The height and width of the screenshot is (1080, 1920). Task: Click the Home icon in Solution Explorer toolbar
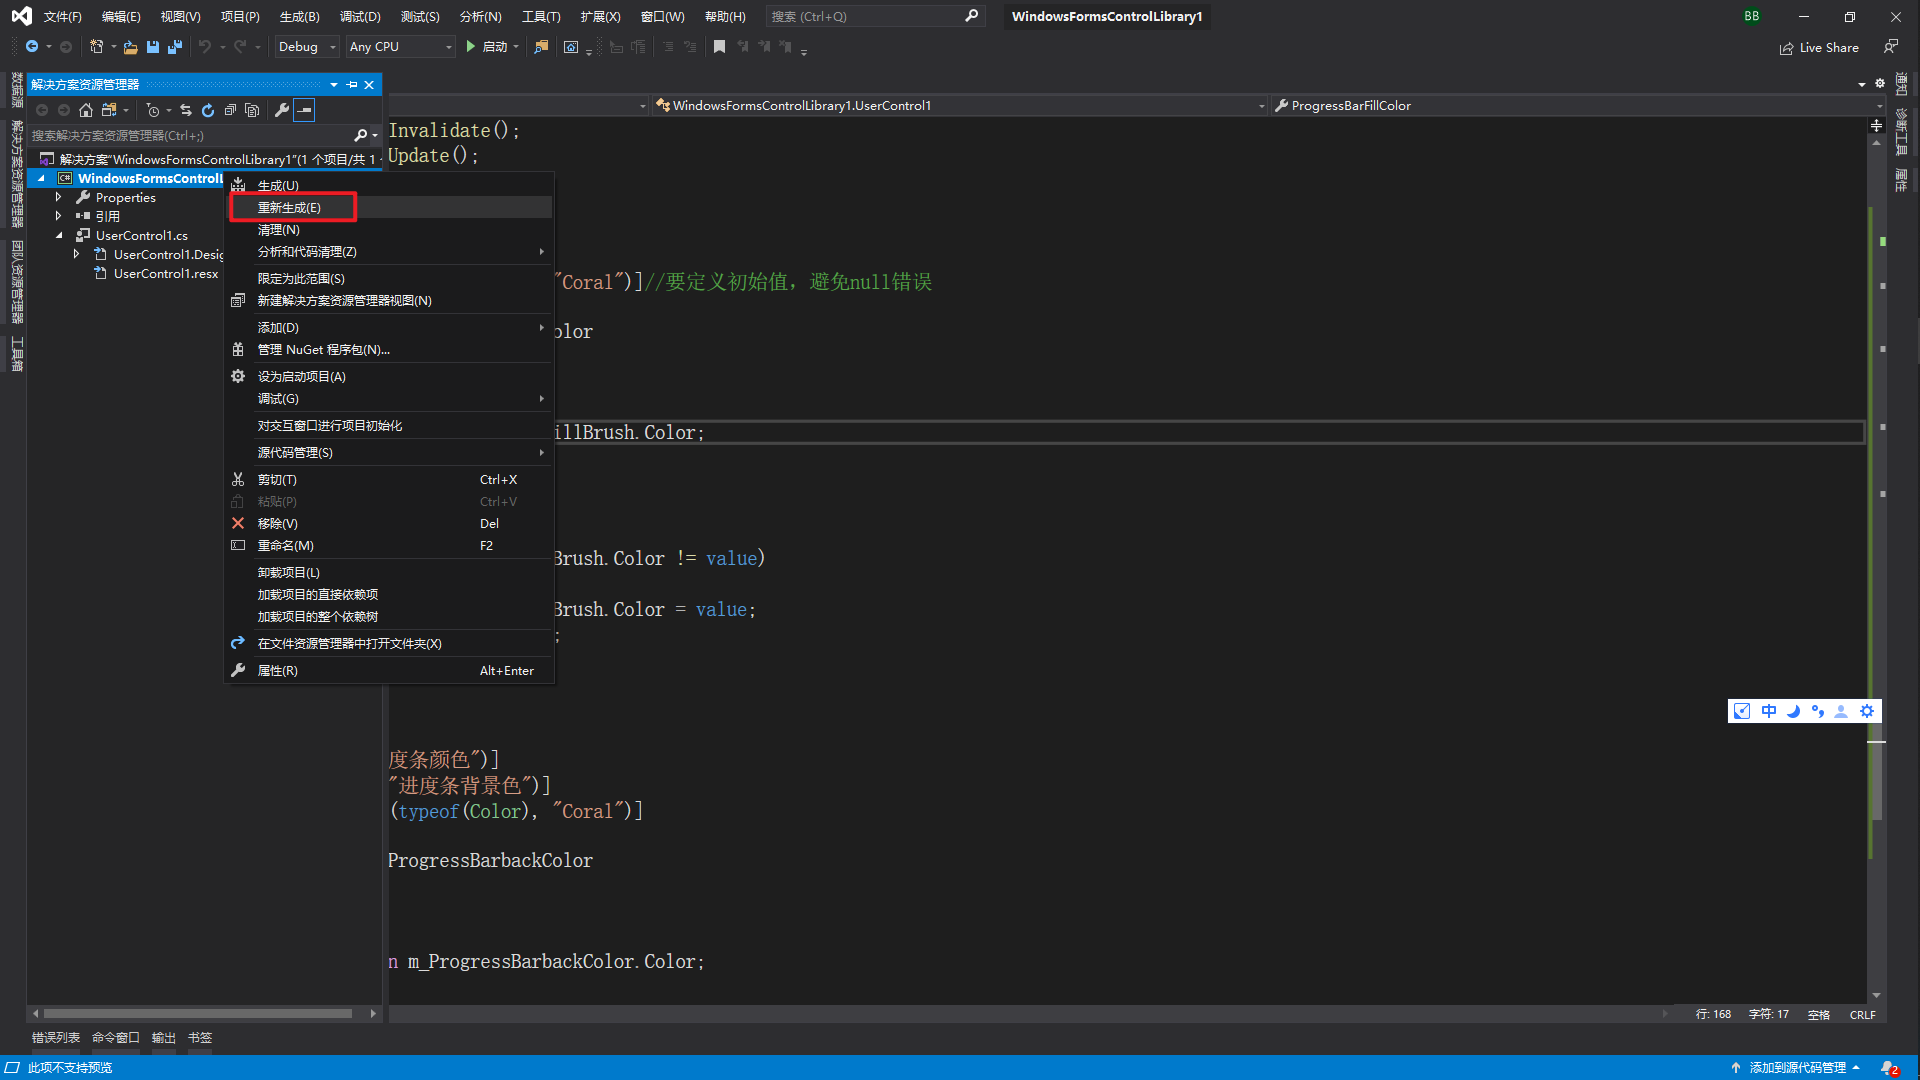click(86, 110)
